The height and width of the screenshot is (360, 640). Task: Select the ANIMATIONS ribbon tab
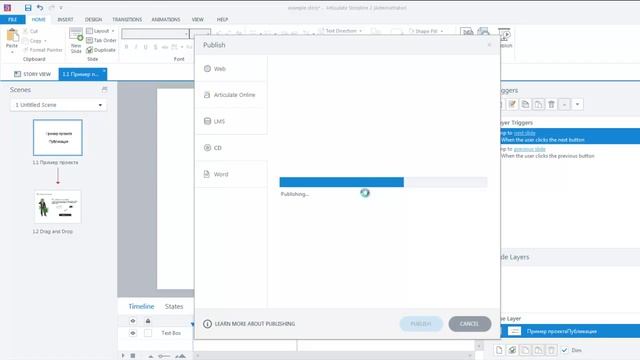coord(166,19)
